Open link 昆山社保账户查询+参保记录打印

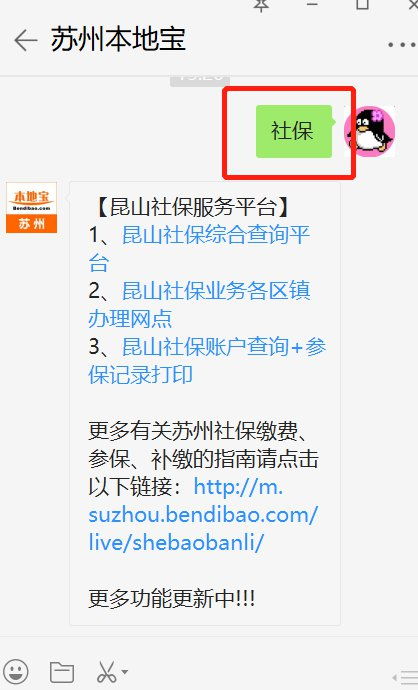207,360
